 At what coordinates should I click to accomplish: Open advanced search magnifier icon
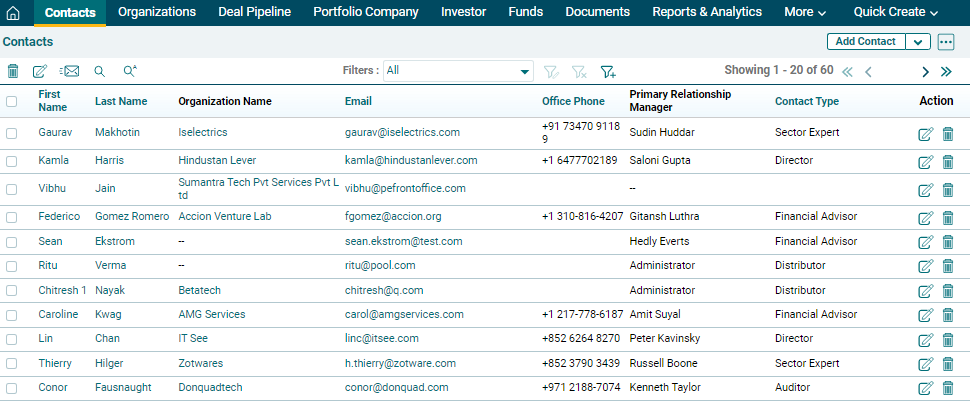pos(129,71)
